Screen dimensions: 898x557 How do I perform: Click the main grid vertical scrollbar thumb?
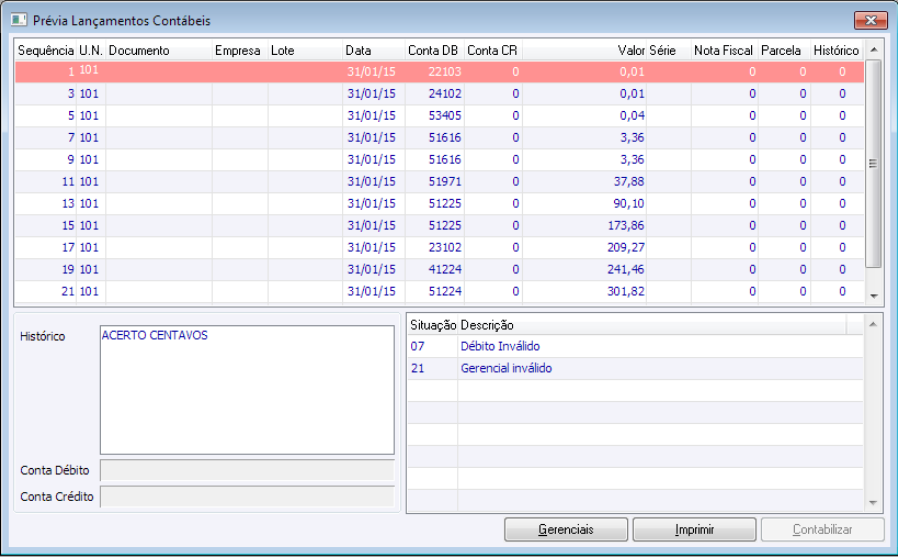[x=873, y=163]
